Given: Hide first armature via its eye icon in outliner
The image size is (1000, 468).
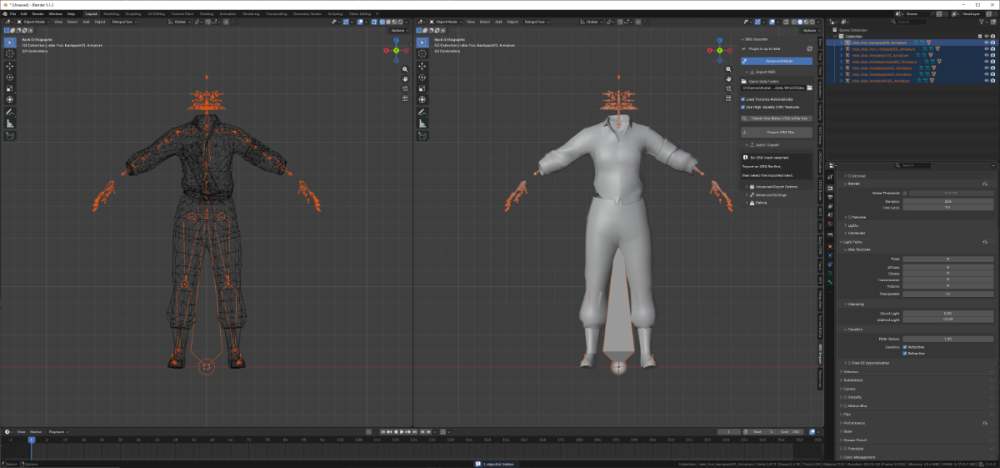Looking at the screenshot, I should click(x=986, y=43).
